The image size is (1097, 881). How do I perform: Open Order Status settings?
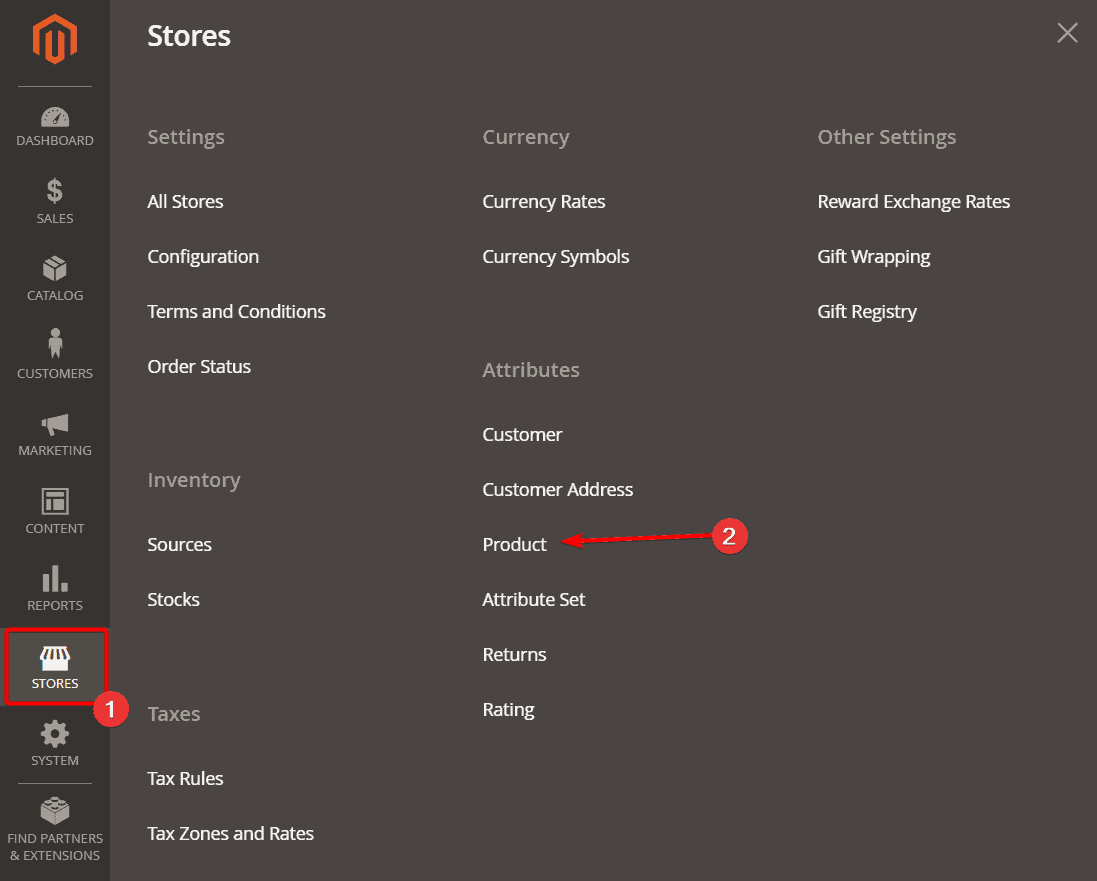point(199,367)
